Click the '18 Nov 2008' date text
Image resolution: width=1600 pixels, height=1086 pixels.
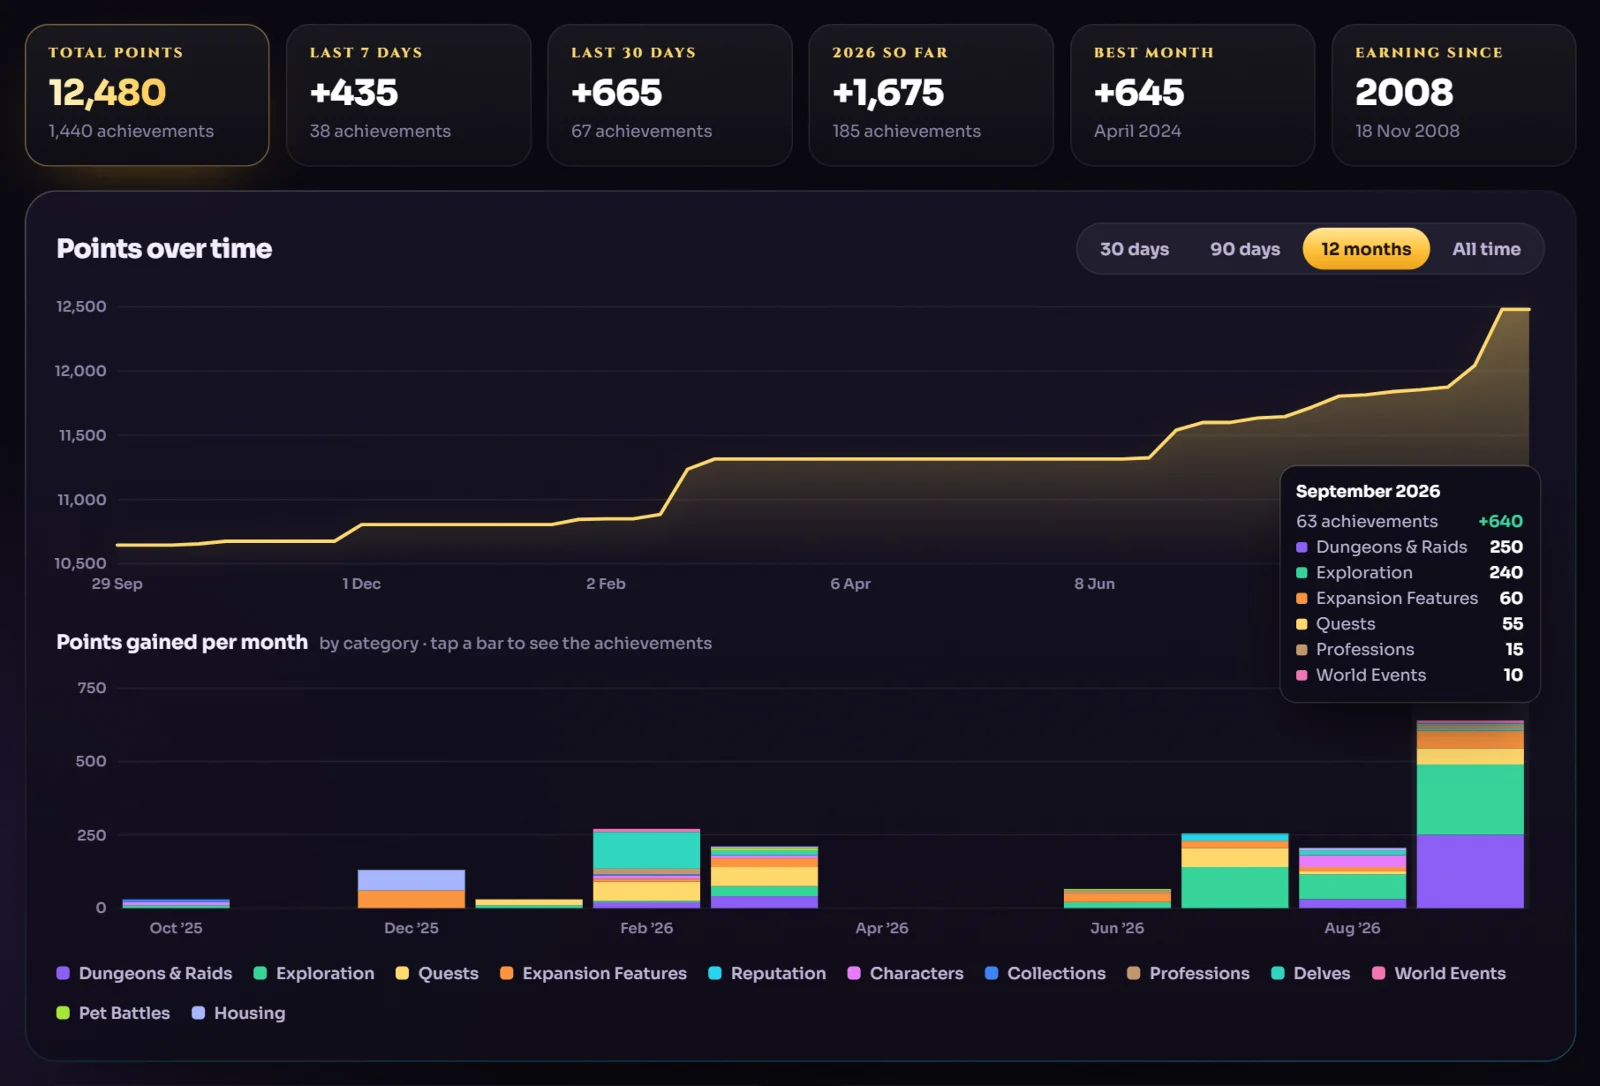pyautogui.click(x=1407, y=131)
